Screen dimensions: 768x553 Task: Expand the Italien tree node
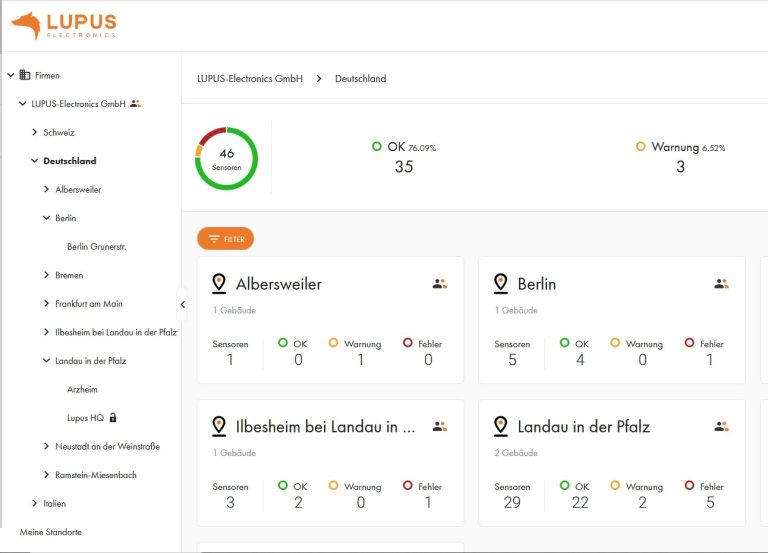pyautogui.click(x=35, y=504)
